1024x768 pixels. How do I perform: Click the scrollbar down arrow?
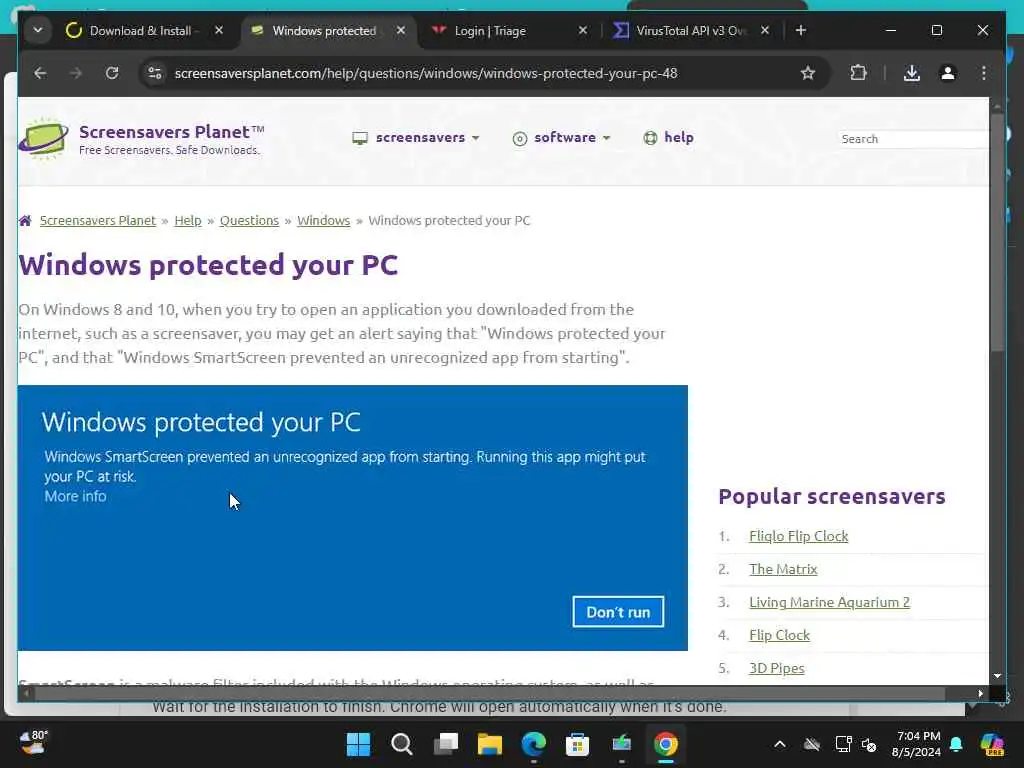click(x=997, y=677)
